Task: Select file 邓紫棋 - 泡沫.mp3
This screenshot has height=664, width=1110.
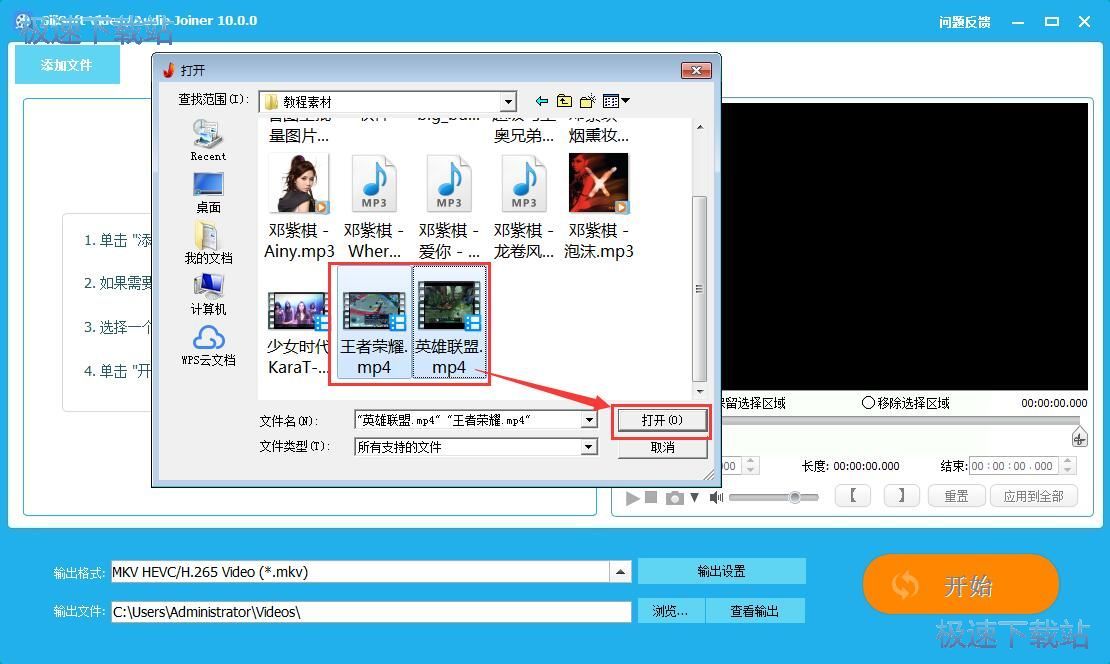Action: pos(599,207)
